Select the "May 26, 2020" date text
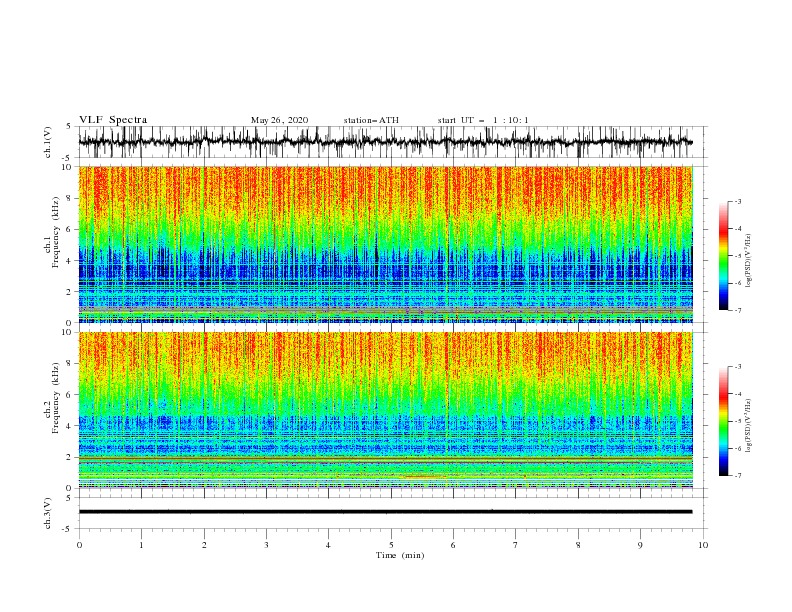 (279, 120)
